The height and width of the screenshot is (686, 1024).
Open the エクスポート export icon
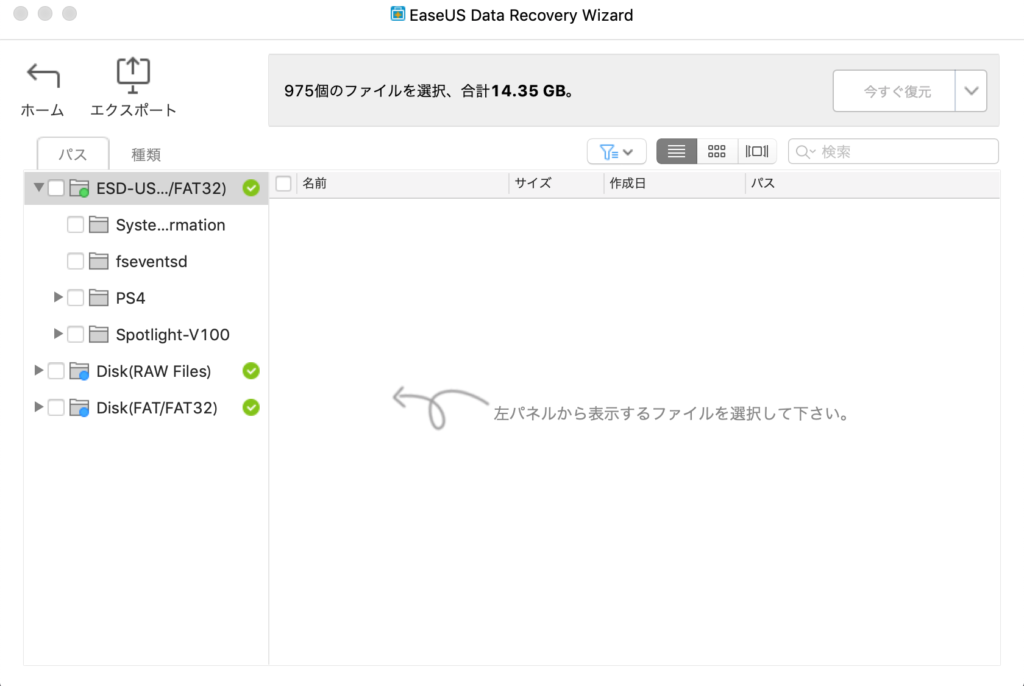[x=133, y=74]
